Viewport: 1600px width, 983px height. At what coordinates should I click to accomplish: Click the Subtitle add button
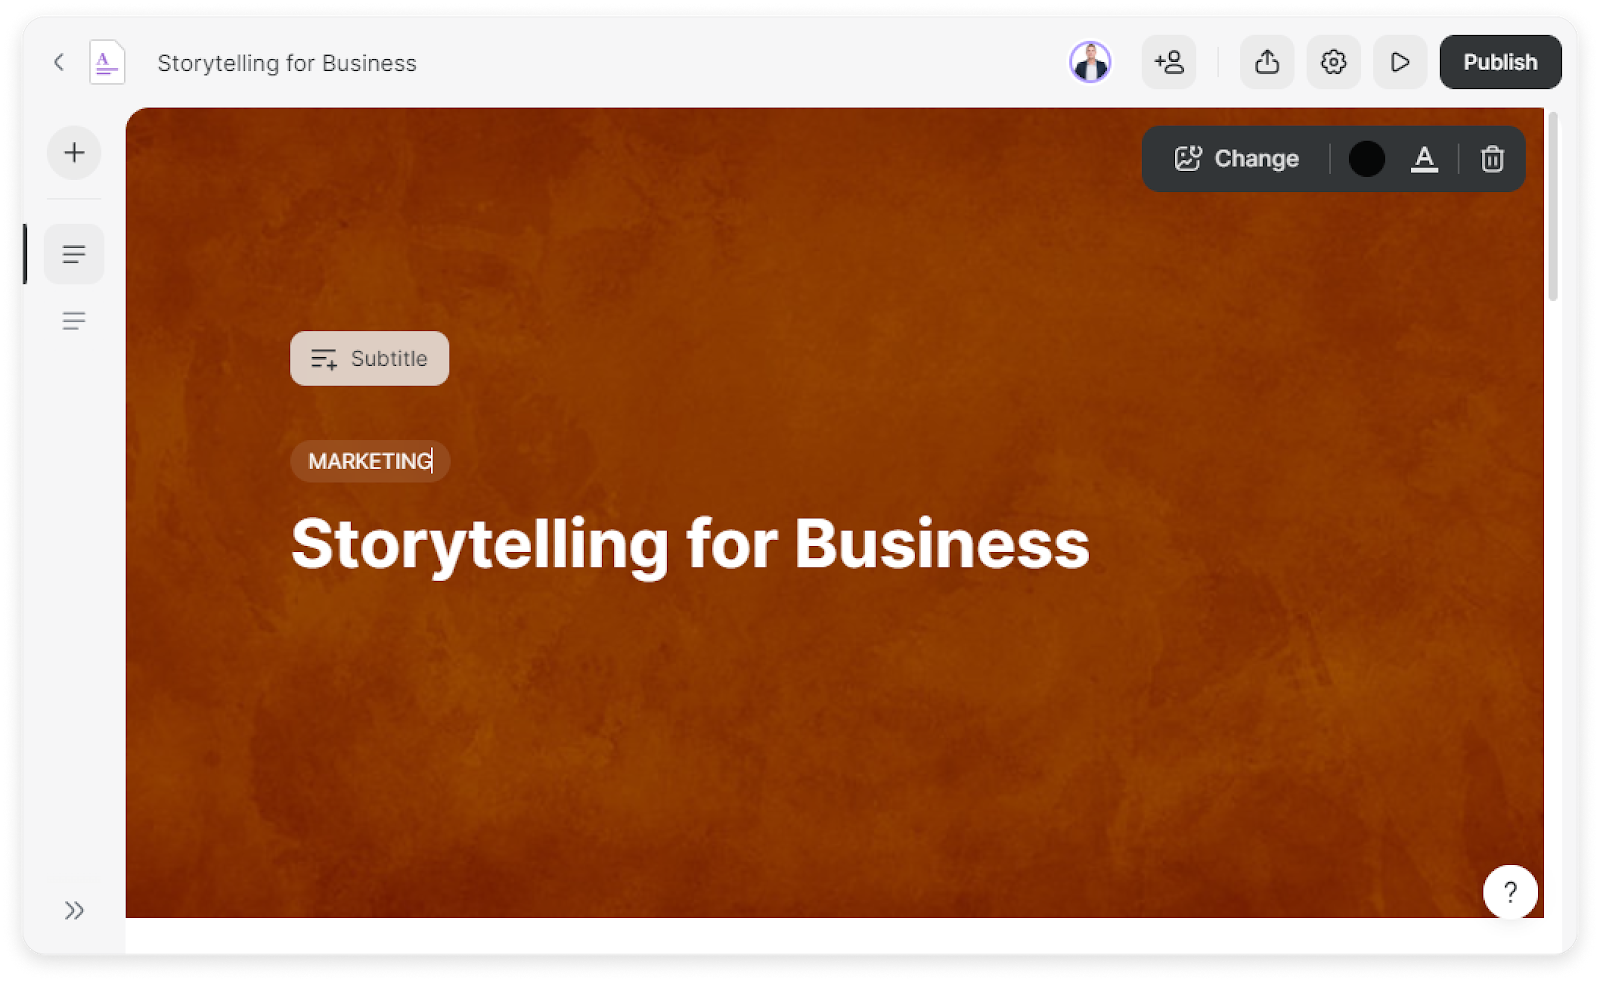tap(369, 358)
